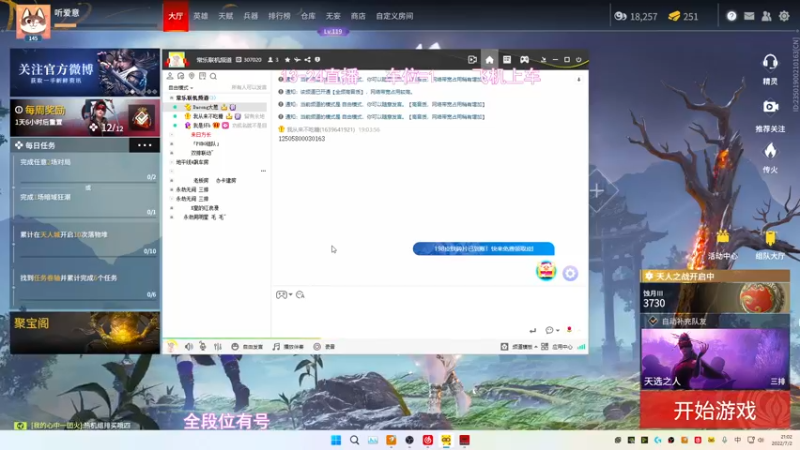This screenshot has width=800, height=450.
Task: Open 活动中心 icon
Action: (x=722, y=238)
